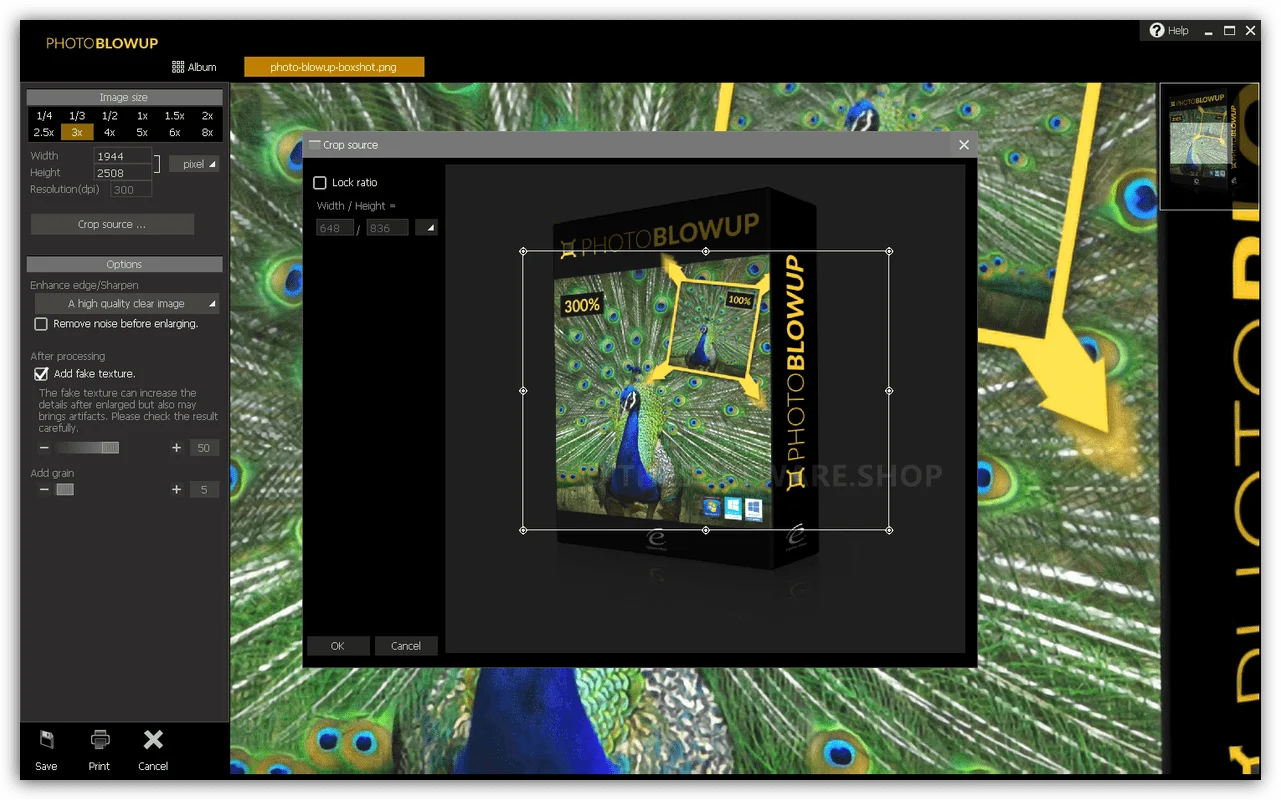Click the fake texture amount slider
This screenshot has height=800, width=1281.
pyautogui.click(x=88, y=448)
